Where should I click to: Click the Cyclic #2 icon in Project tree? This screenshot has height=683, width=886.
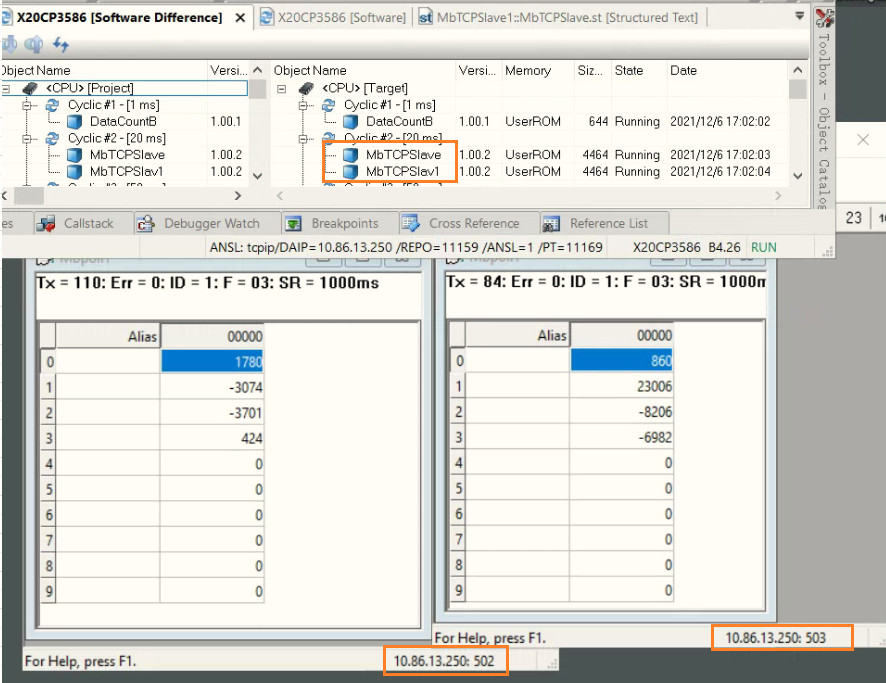tap(53, 138)
